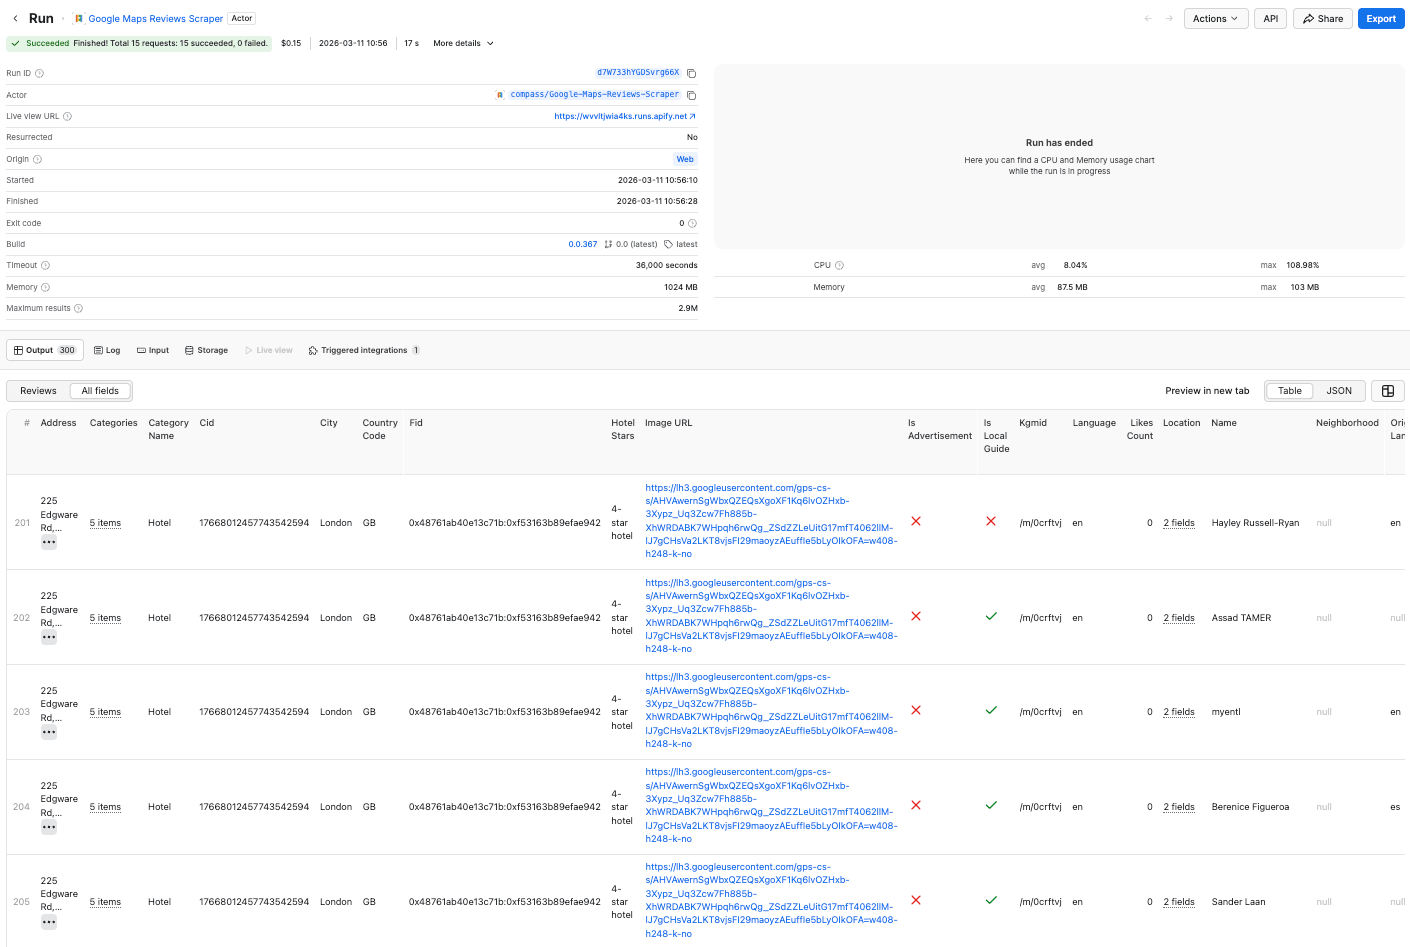Click the Export button
This screenshot has width=1410, height=947.
1381,18
